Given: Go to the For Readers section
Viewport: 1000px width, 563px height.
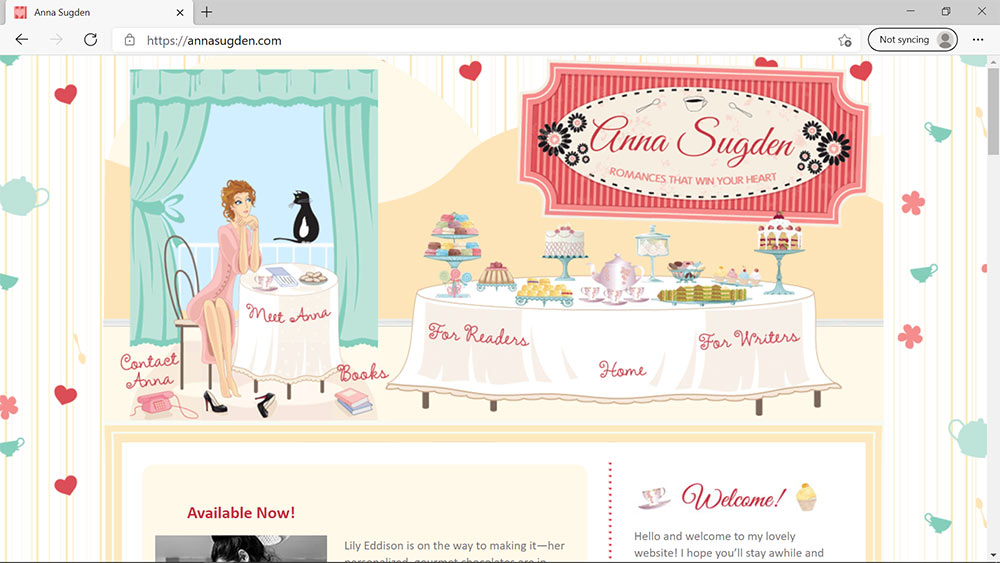Looking at the screenshot, I should point(478,335).
